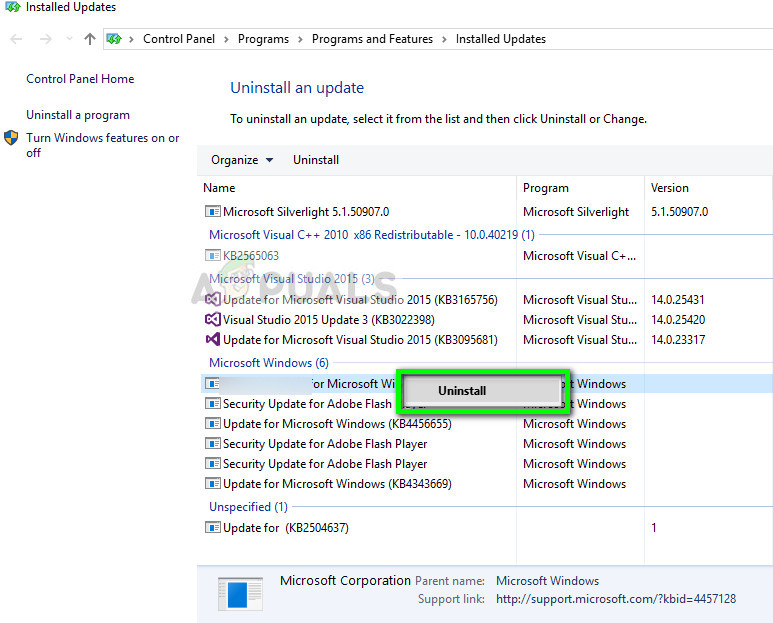The image size is (773, 623).
Task: Collapse Microsoft Visual C++ 2010 group header
Action: coord(372,235)
